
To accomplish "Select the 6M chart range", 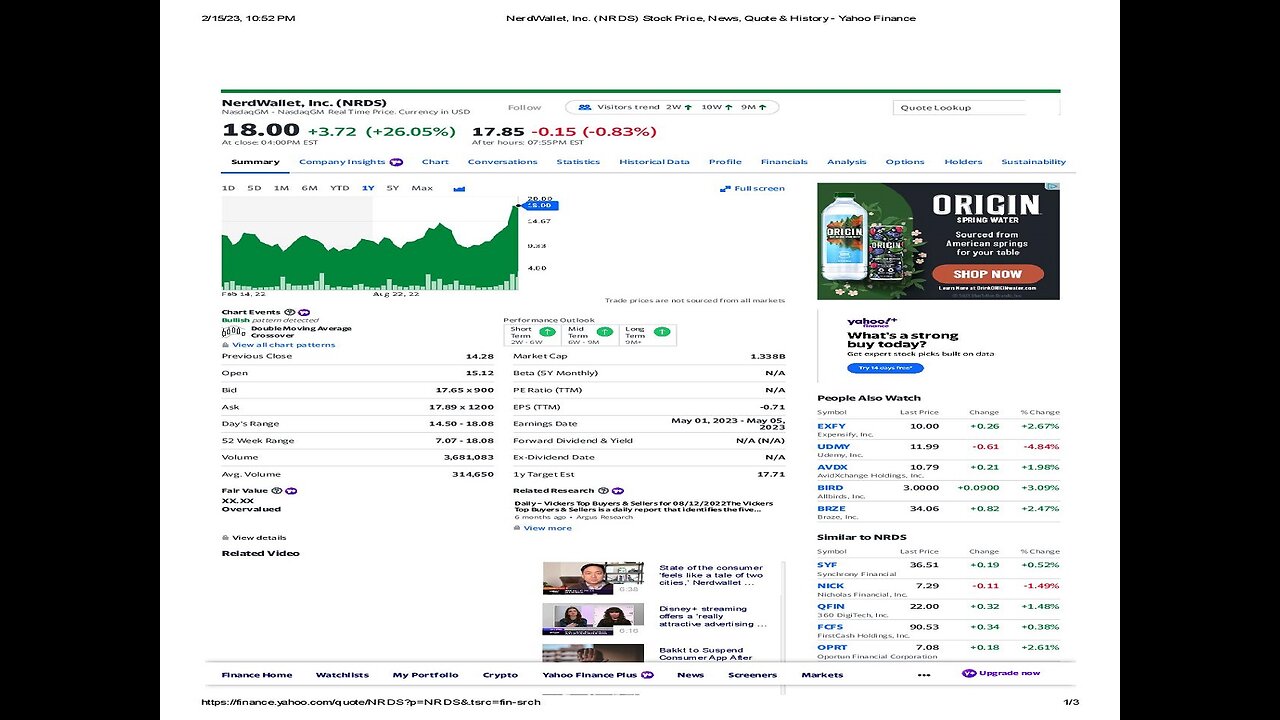I will [309, 188].
